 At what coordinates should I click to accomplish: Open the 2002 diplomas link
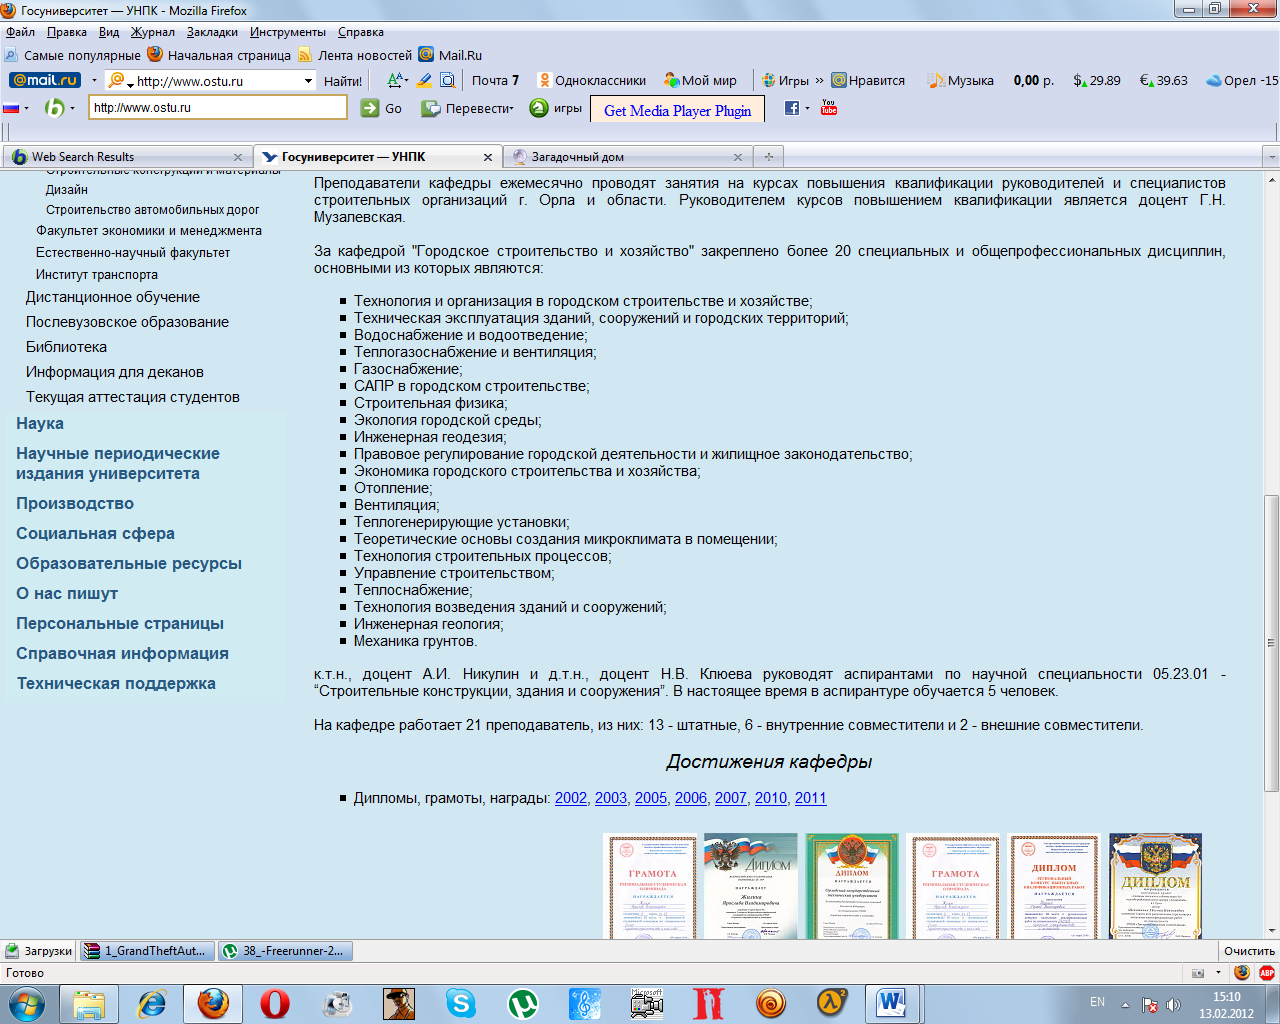(x=571, y=798)
